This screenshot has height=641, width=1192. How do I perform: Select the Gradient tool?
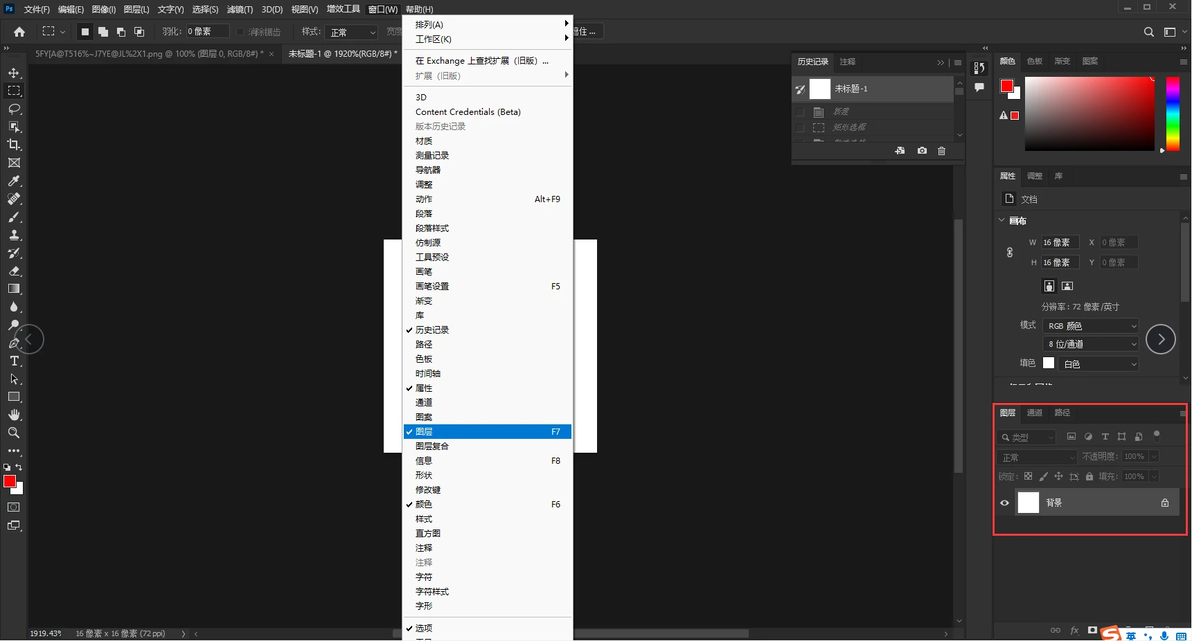[14, 289]
